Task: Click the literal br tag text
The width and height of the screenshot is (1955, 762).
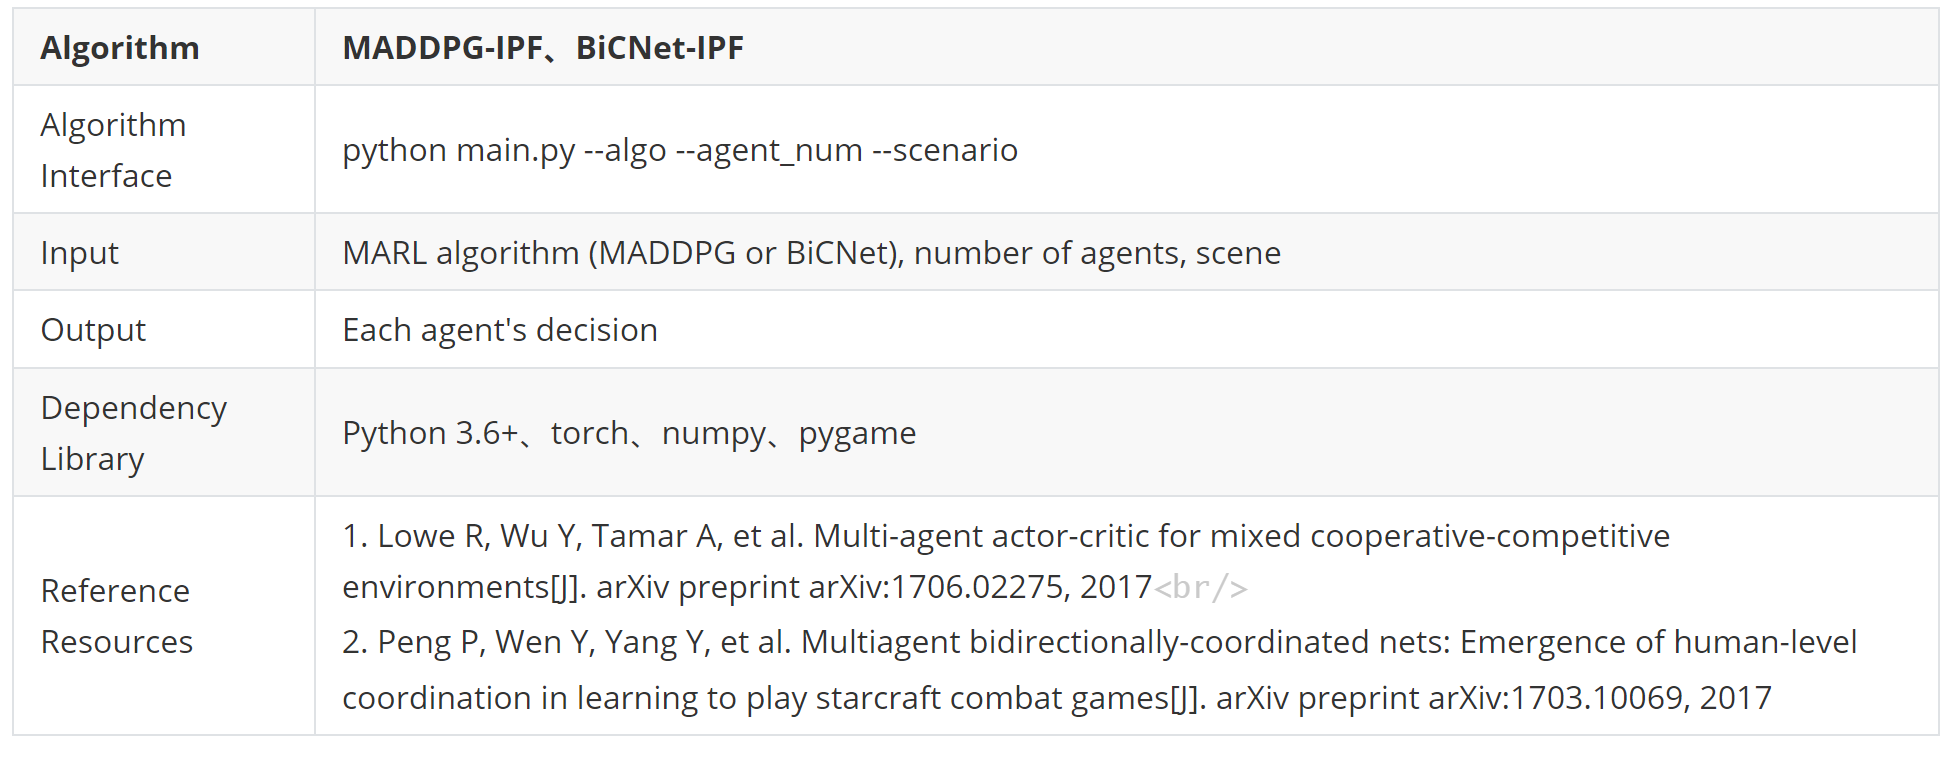Action: click(x=1200, y=587)
